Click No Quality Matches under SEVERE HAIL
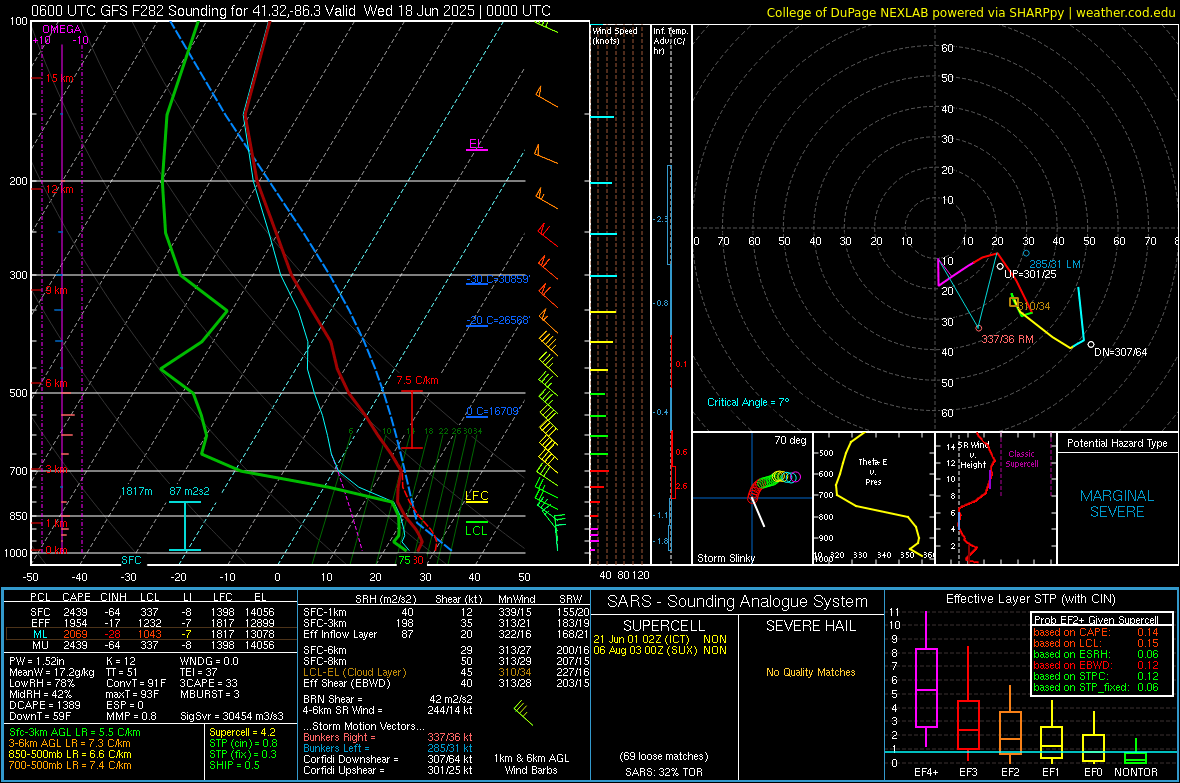1180x783 pixels. pos(810,672)
